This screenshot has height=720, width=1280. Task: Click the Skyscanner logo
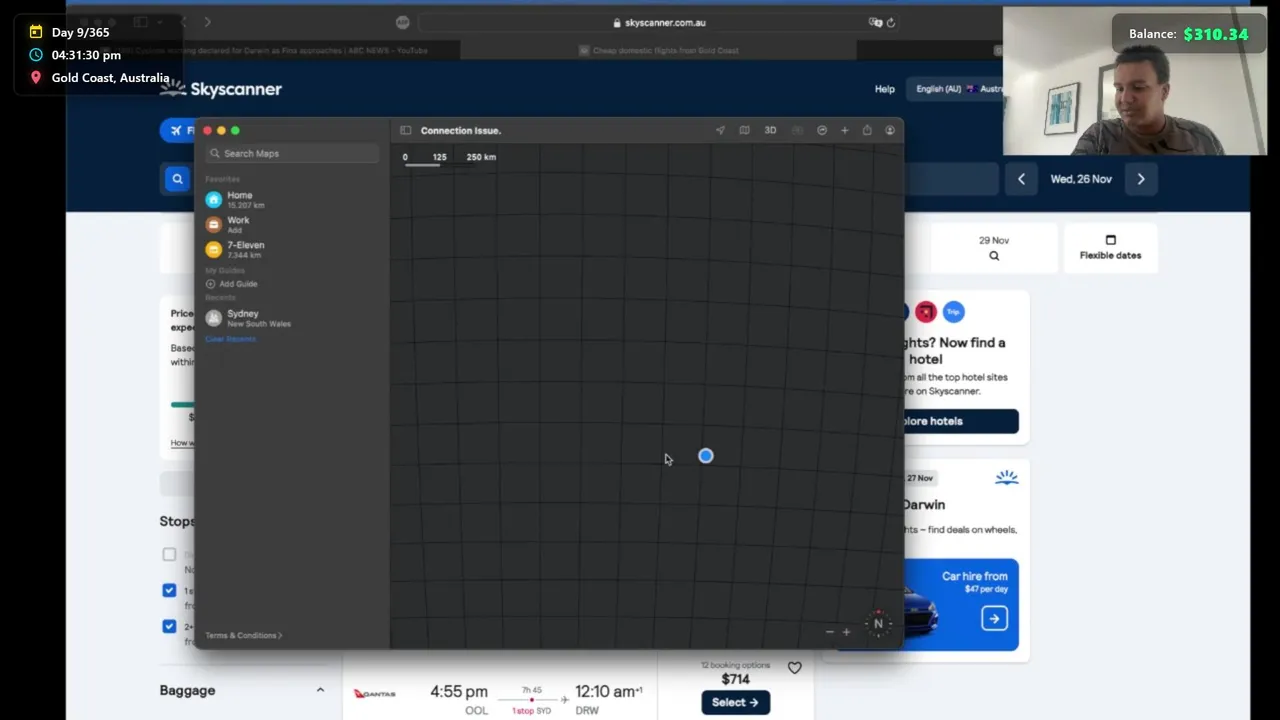point(221,89)
